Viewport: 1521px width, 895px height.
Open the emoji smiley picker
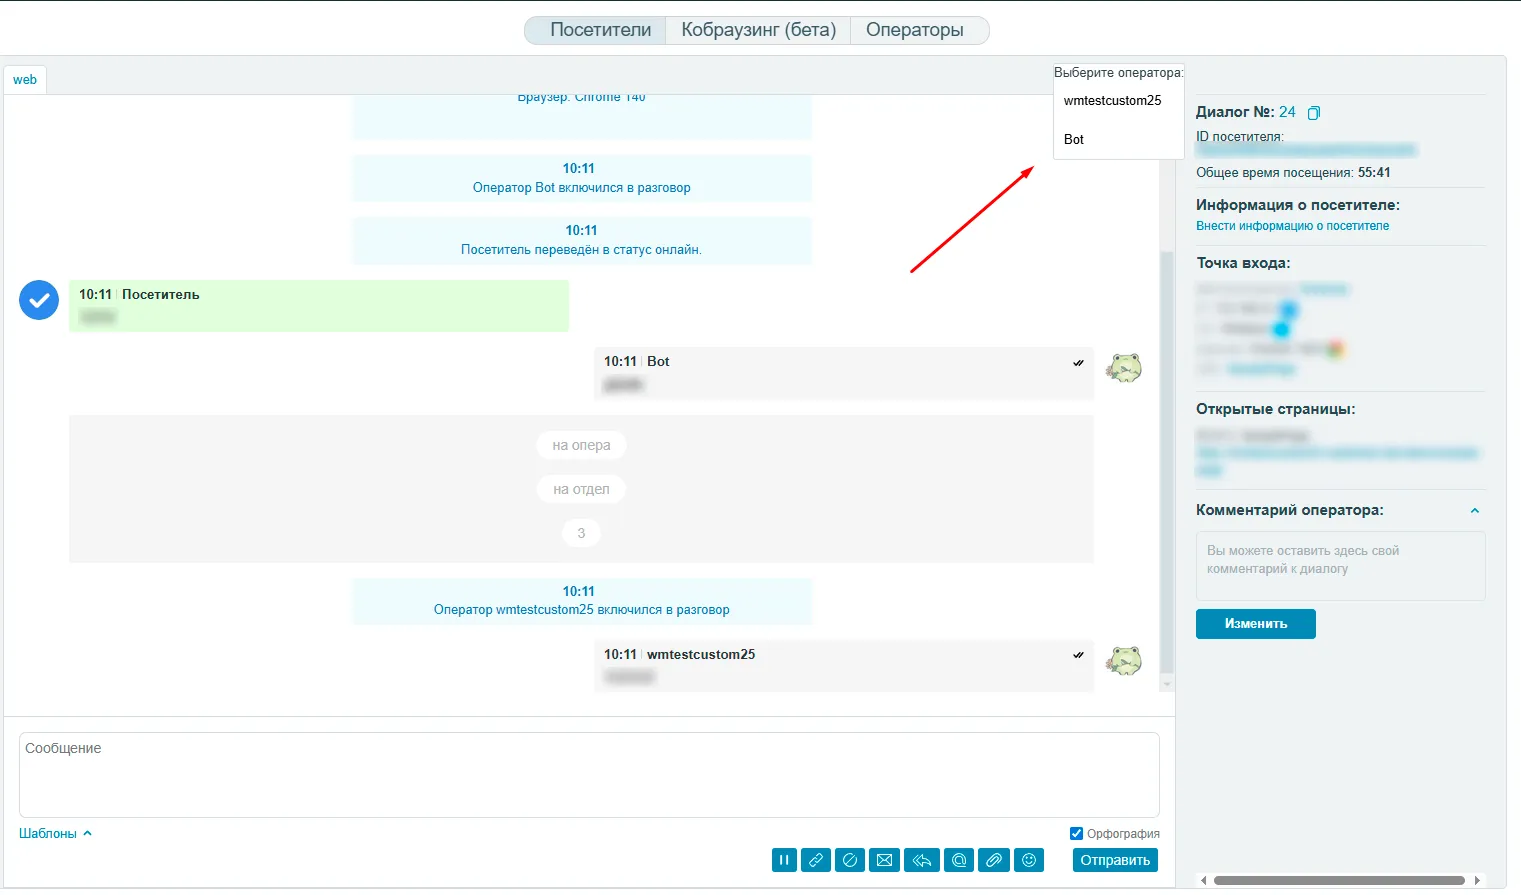[1028, 860]
